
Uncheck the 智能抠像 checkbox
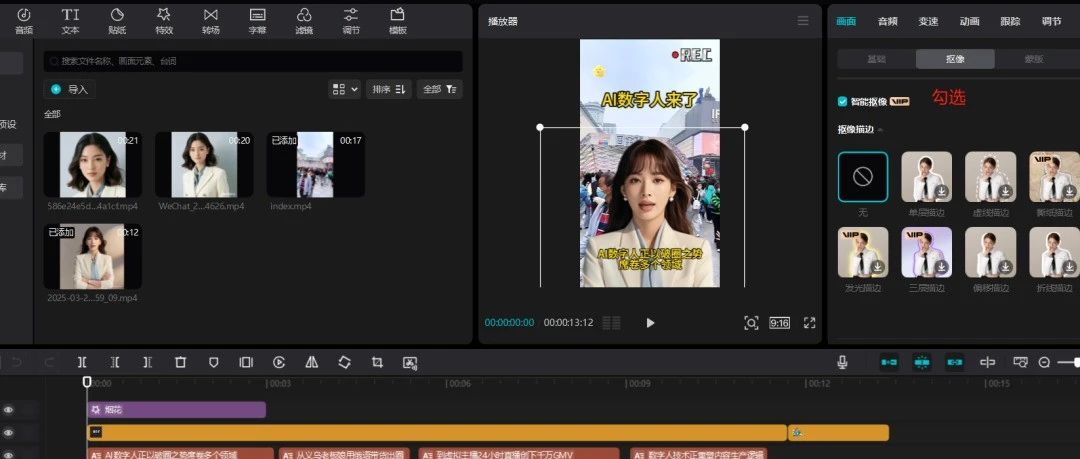click(843, 101)
